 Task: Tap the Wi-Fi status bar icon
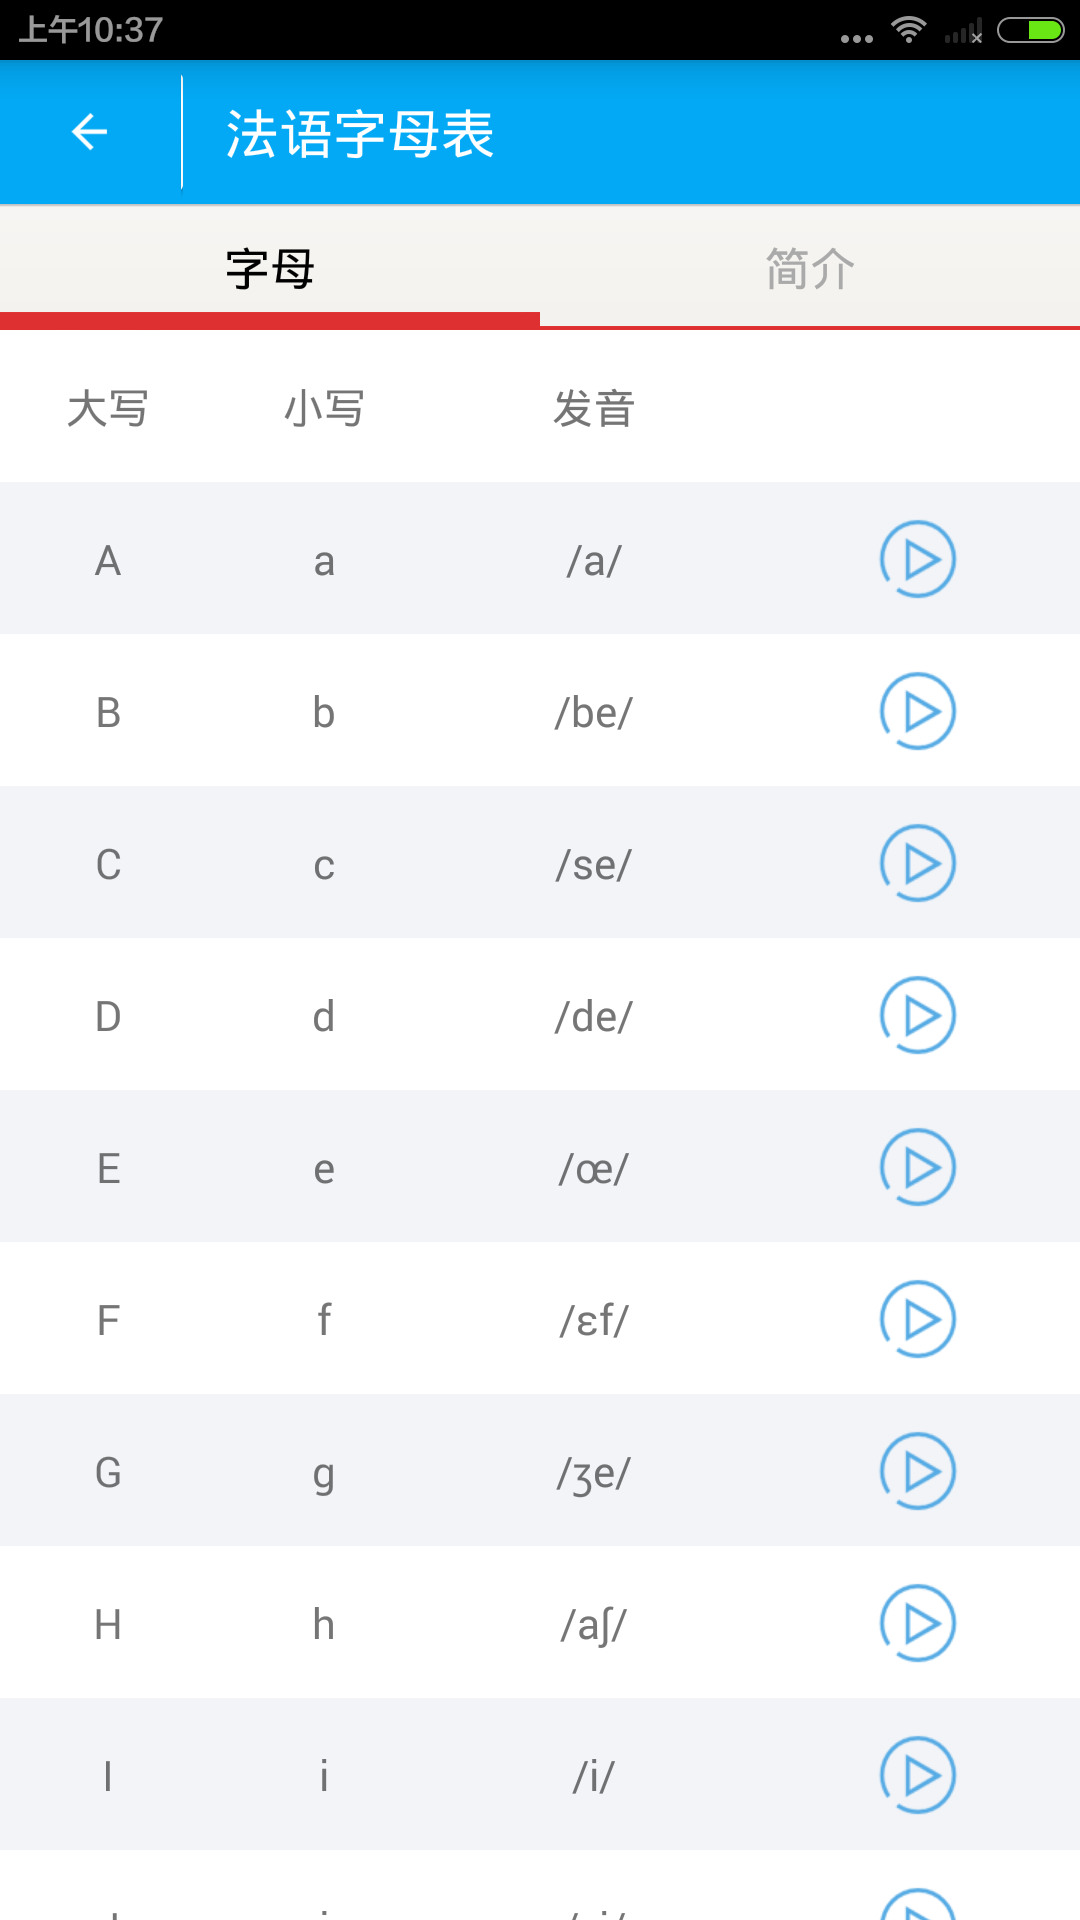pos(908,30)
